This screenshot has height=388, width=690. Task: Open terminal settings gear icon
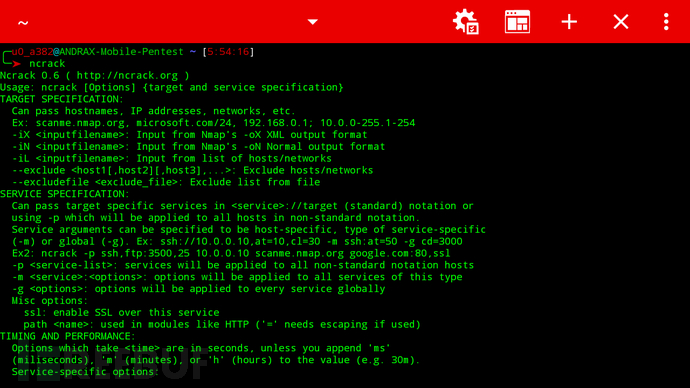click(x=466, y=22)
